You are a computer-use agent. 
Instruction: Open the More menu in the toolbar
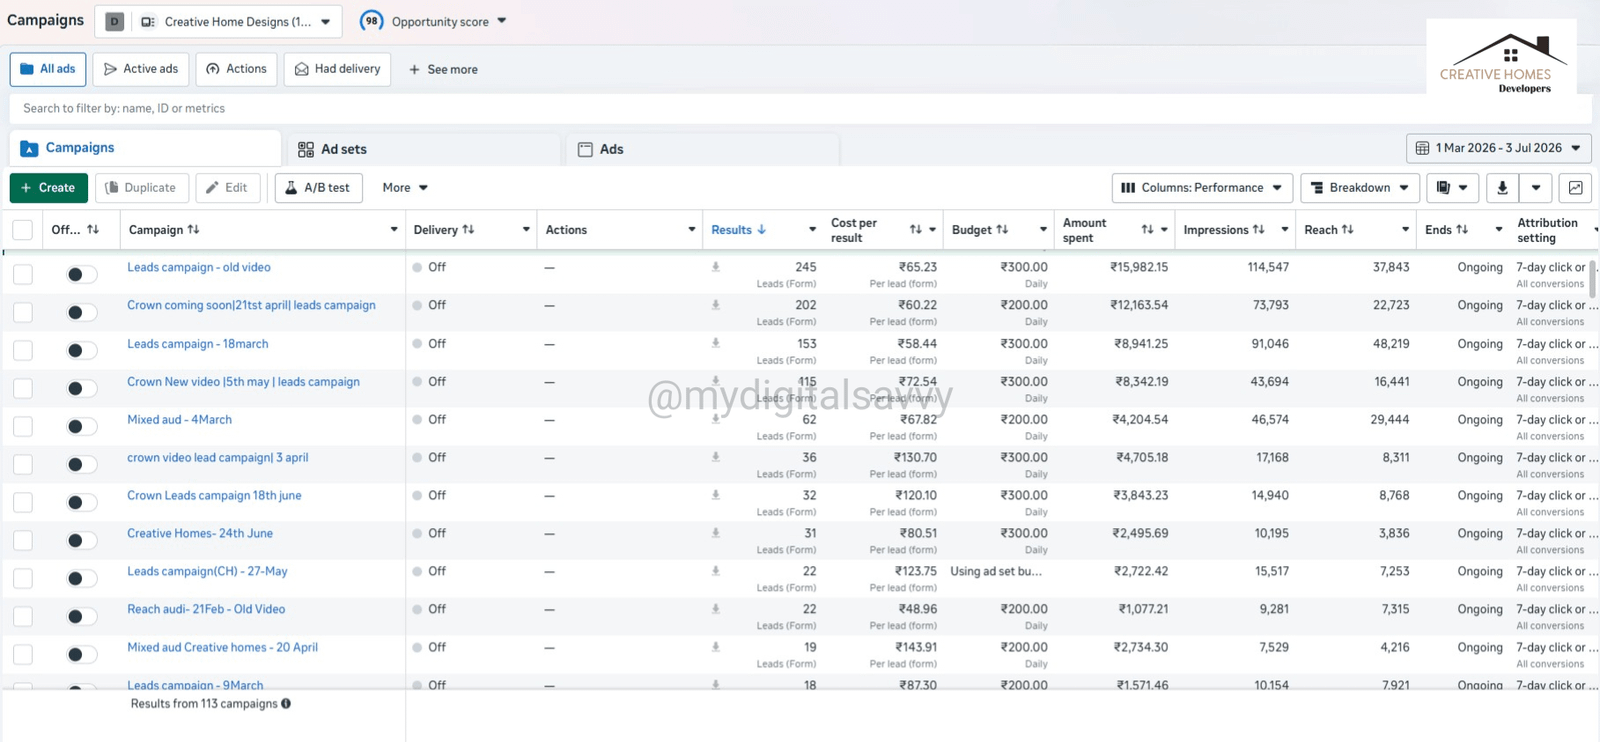405,188
